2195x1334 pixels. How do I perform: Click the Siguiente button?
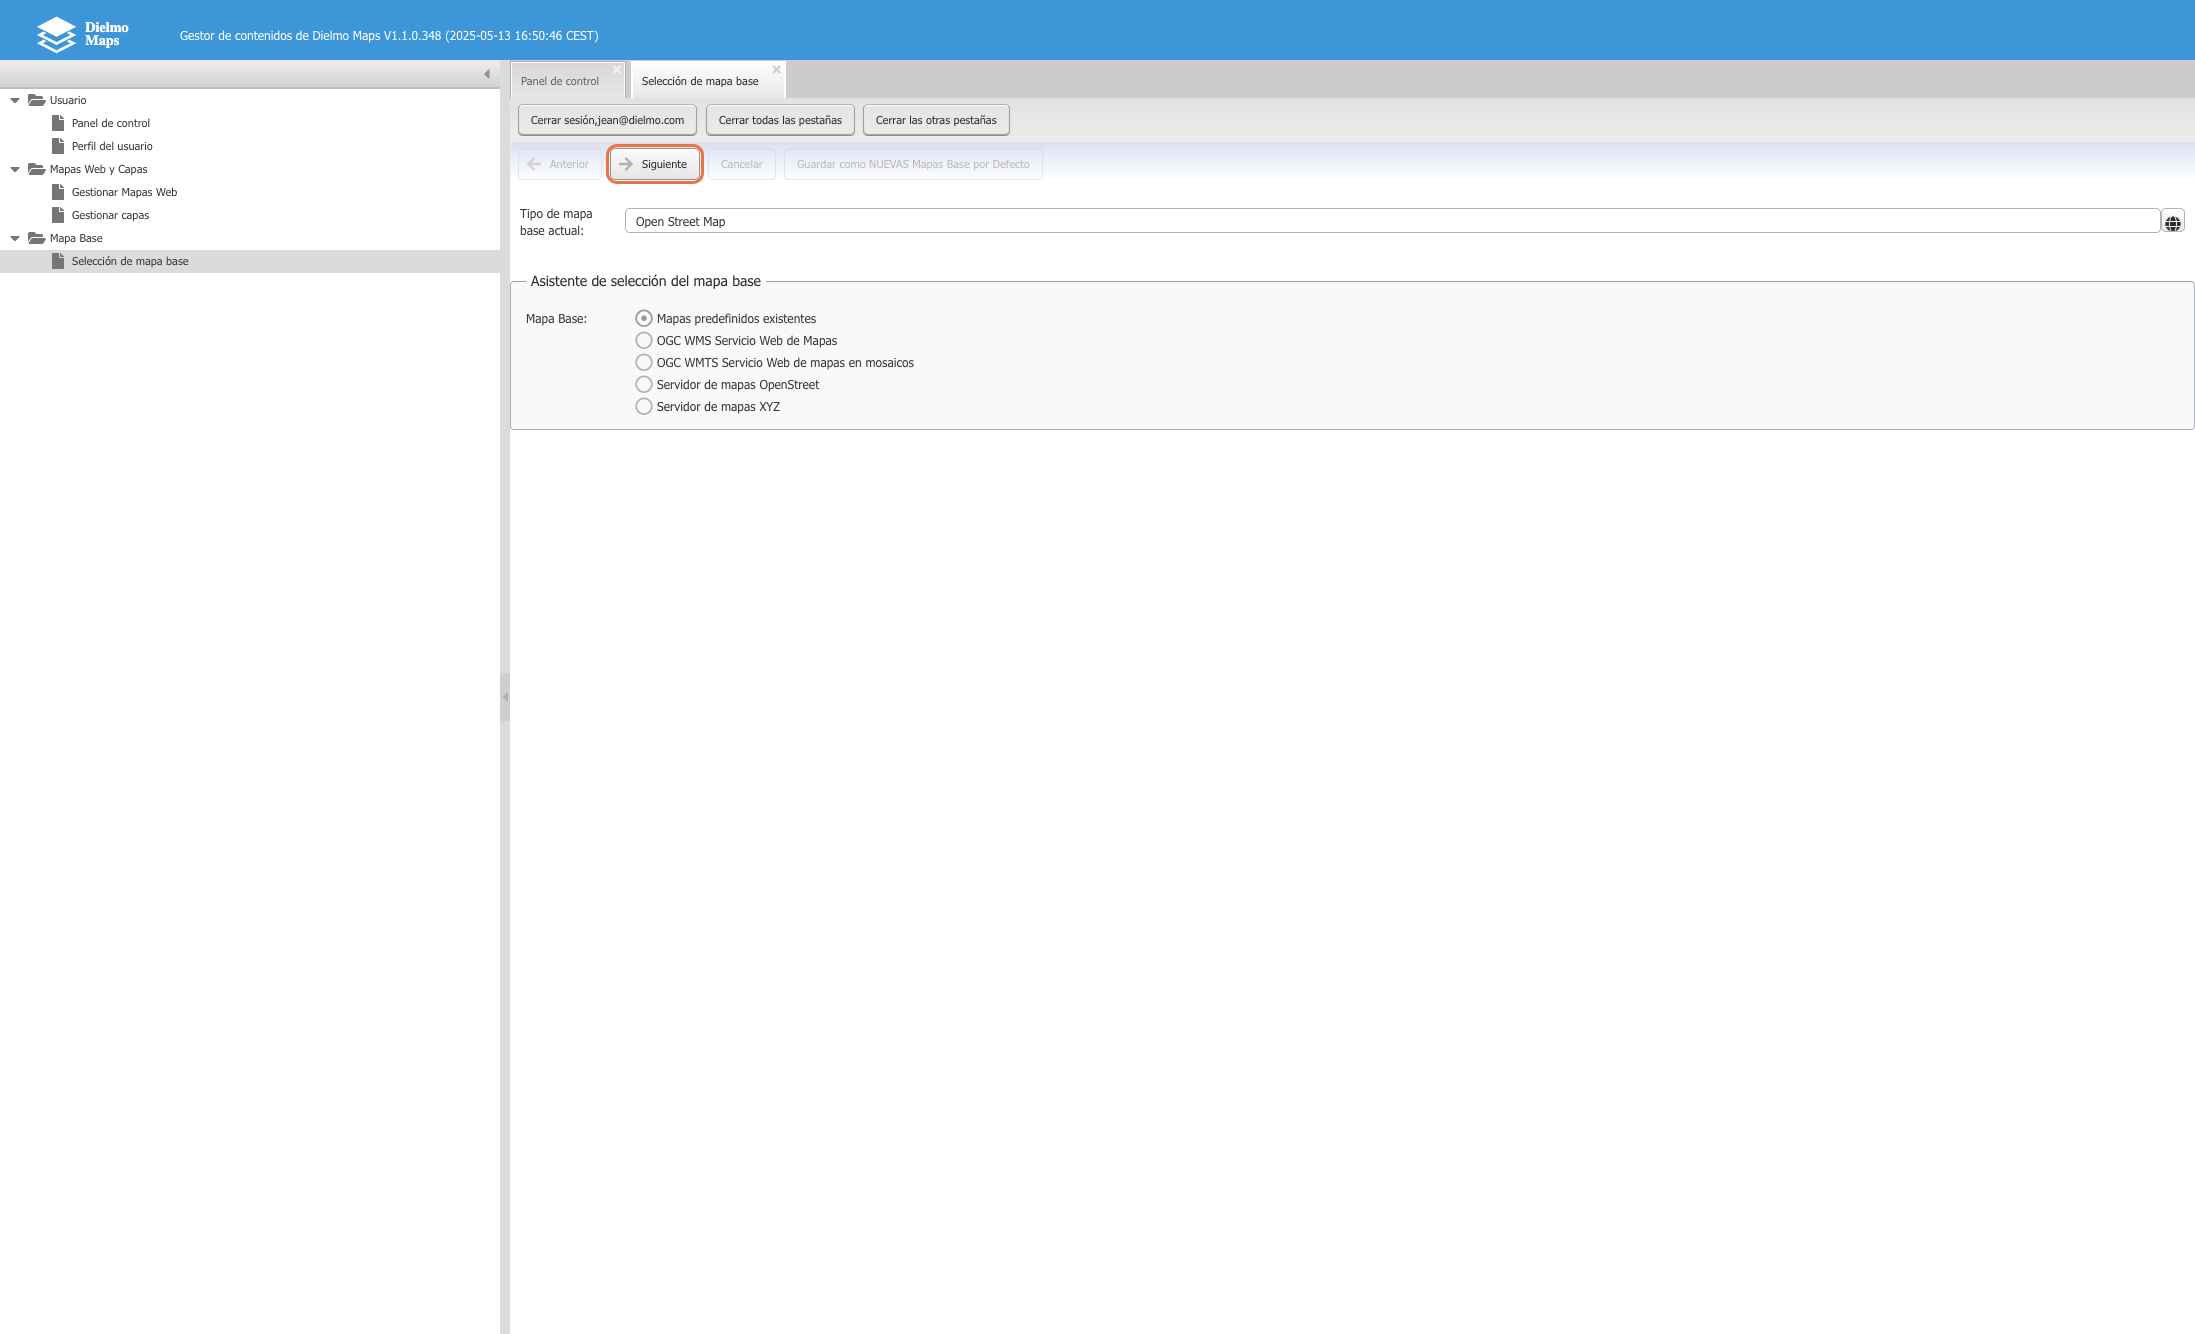click(654, 164)
